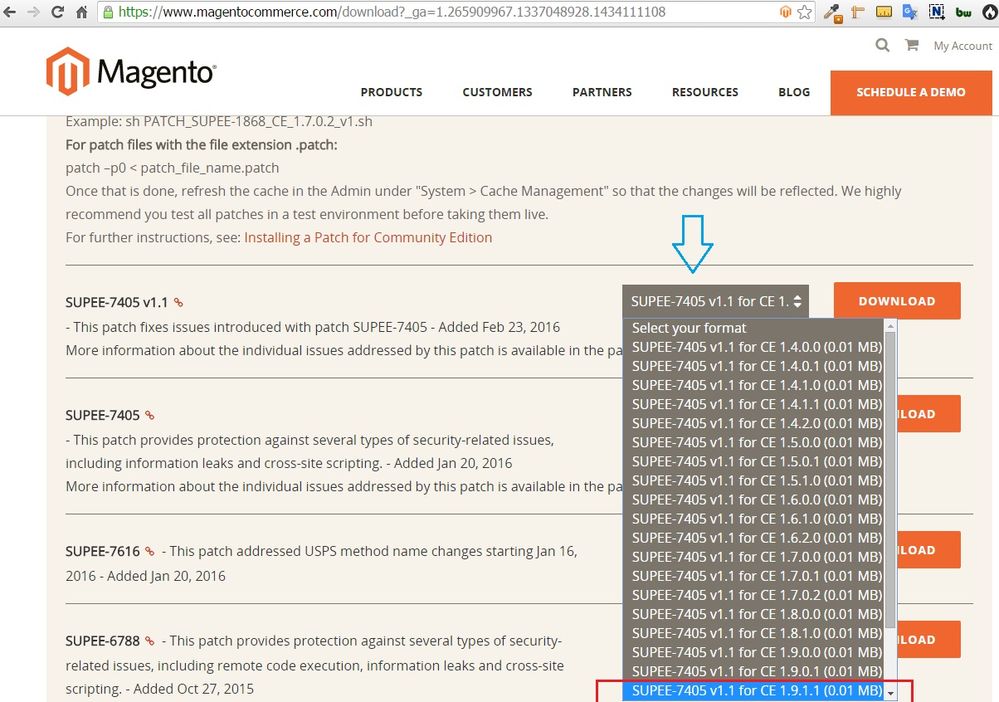Click the dropdown list scroll-up arrow
This screenshot has height=702, width=999.
click(891, 326)
